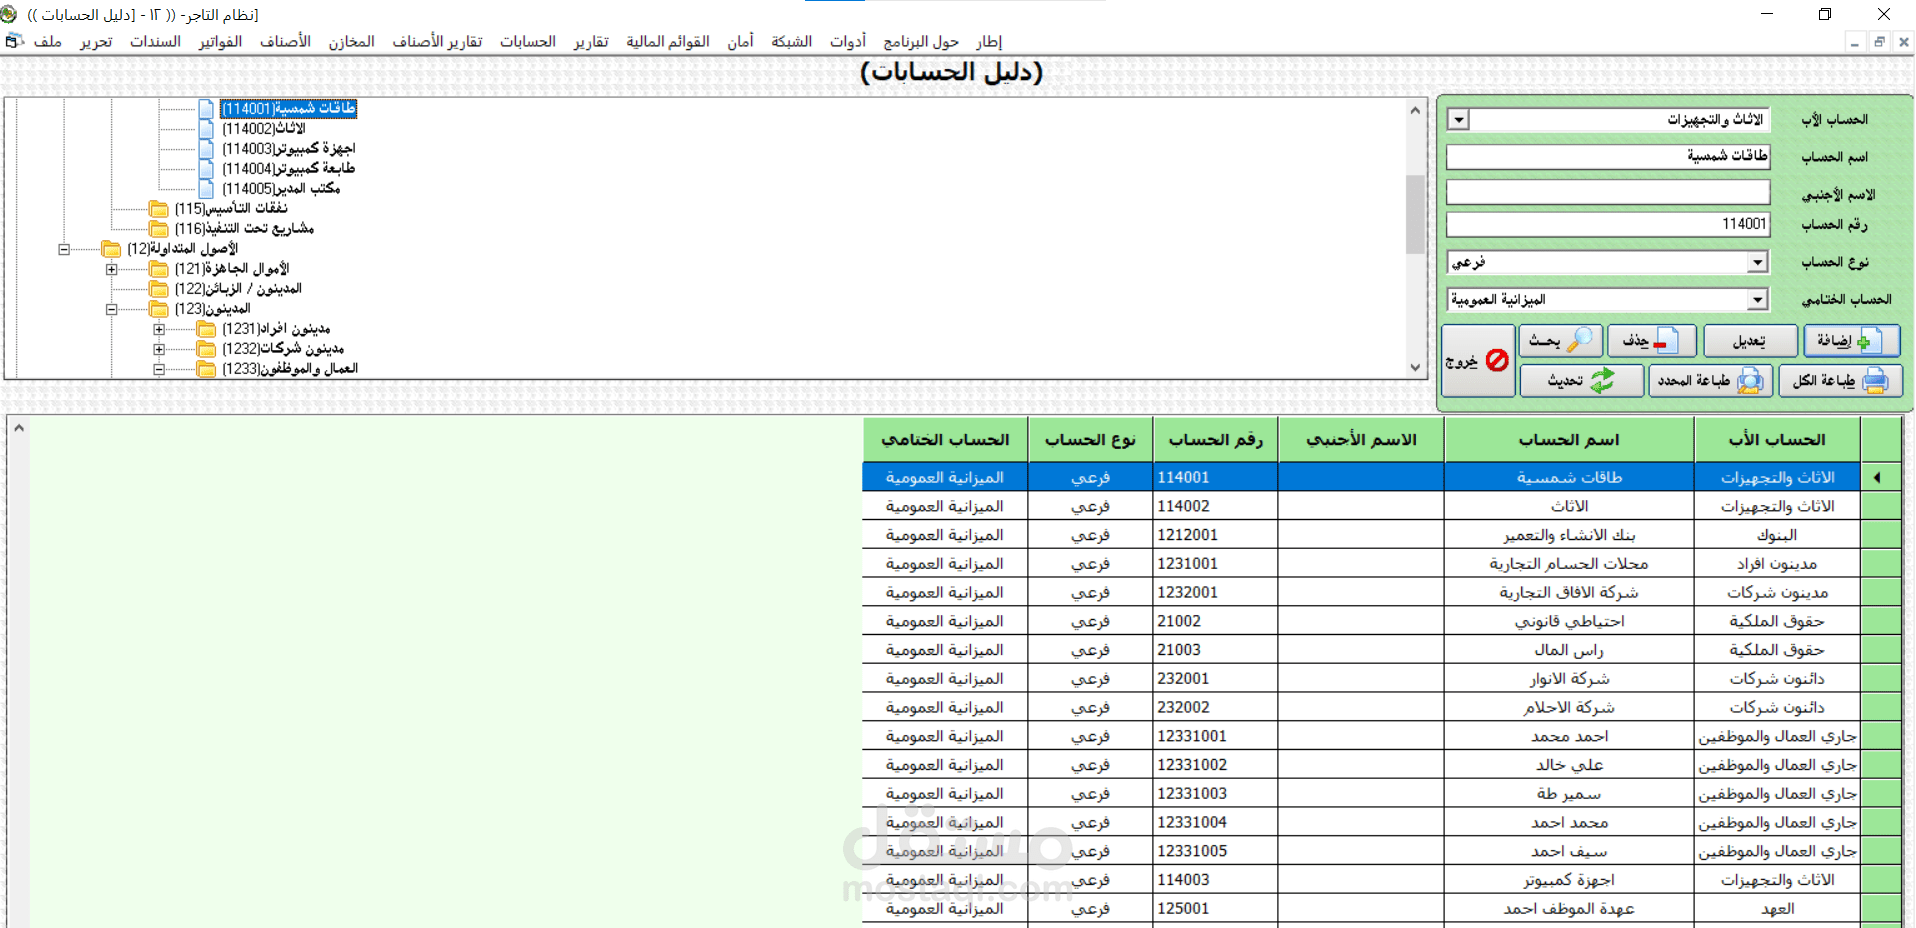Screen dimensions: 1916x928
Task: Click the نوع الحساب column header
Action: 1090,440
